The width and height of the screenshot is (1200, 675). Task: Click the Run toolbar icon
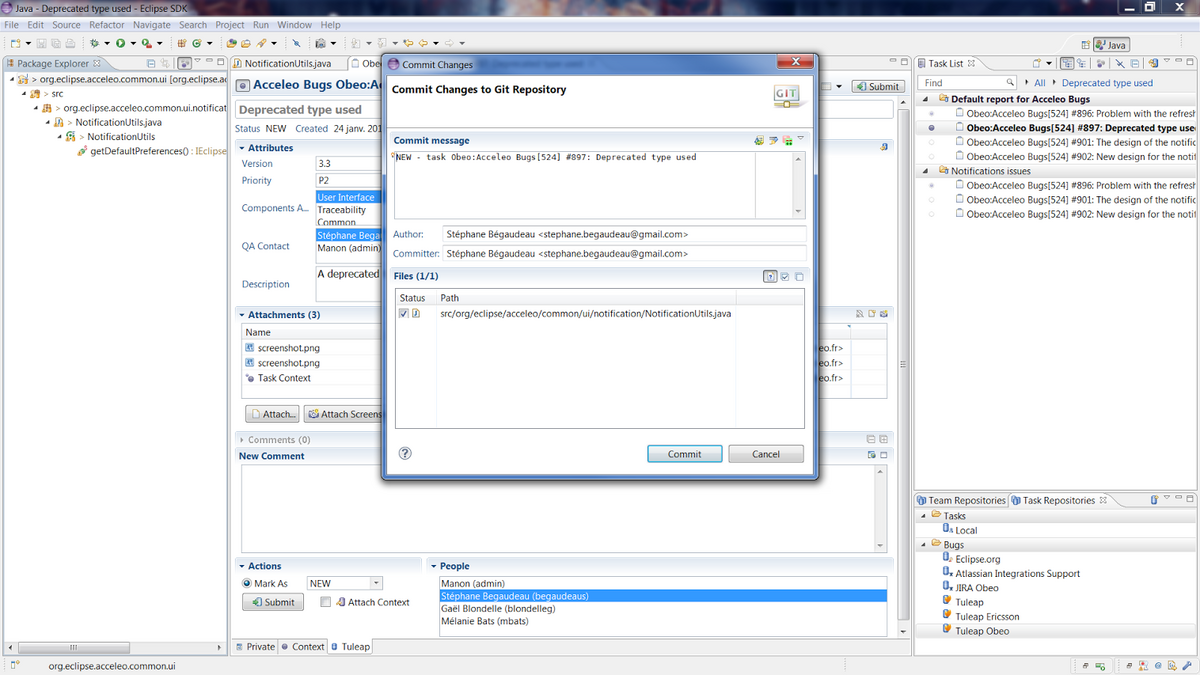tap(122, 43)
